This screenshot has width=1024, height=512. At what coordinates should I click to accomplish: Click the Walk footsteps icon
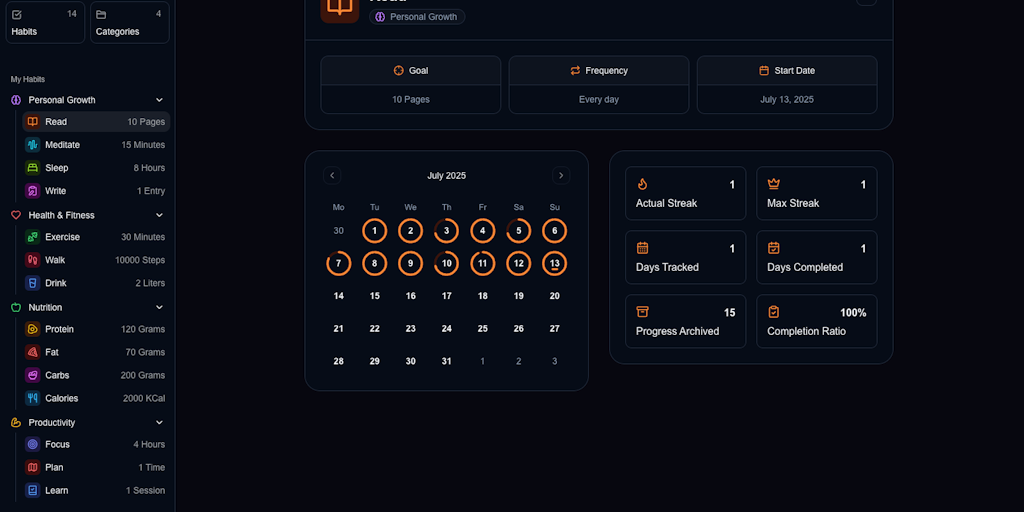[33, 260]
